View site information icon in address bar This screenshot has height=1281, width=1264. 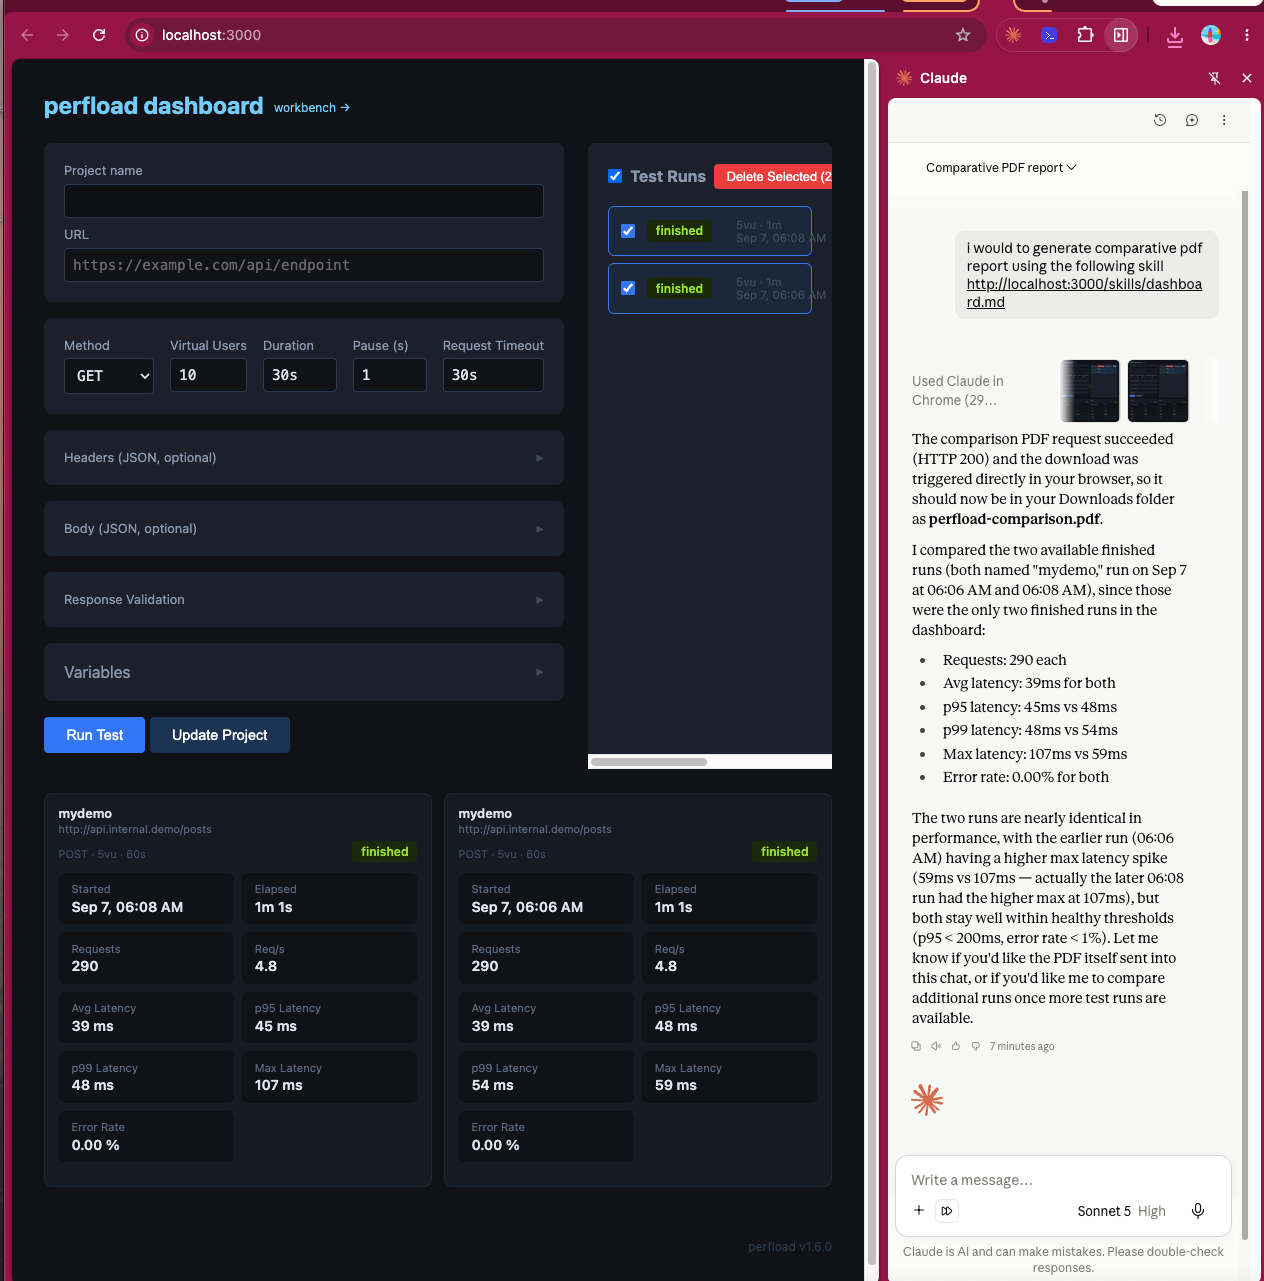pos(142,35)
